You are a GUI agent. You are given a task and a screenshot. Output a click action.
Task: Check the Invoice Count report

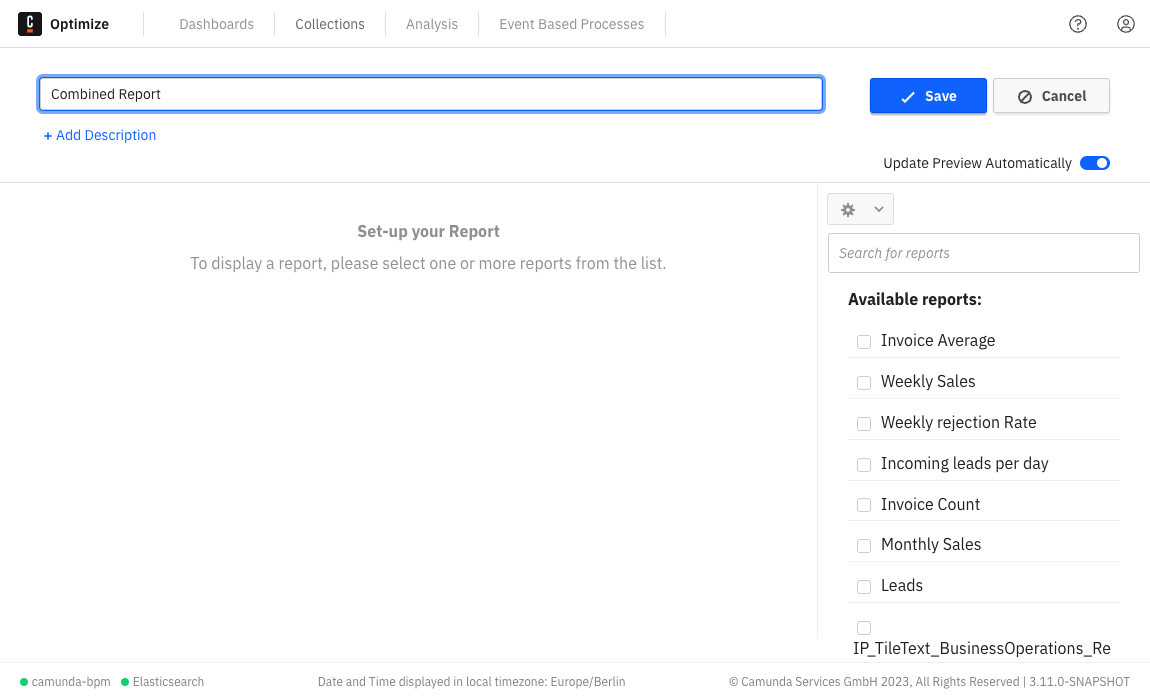click(864, 505)
